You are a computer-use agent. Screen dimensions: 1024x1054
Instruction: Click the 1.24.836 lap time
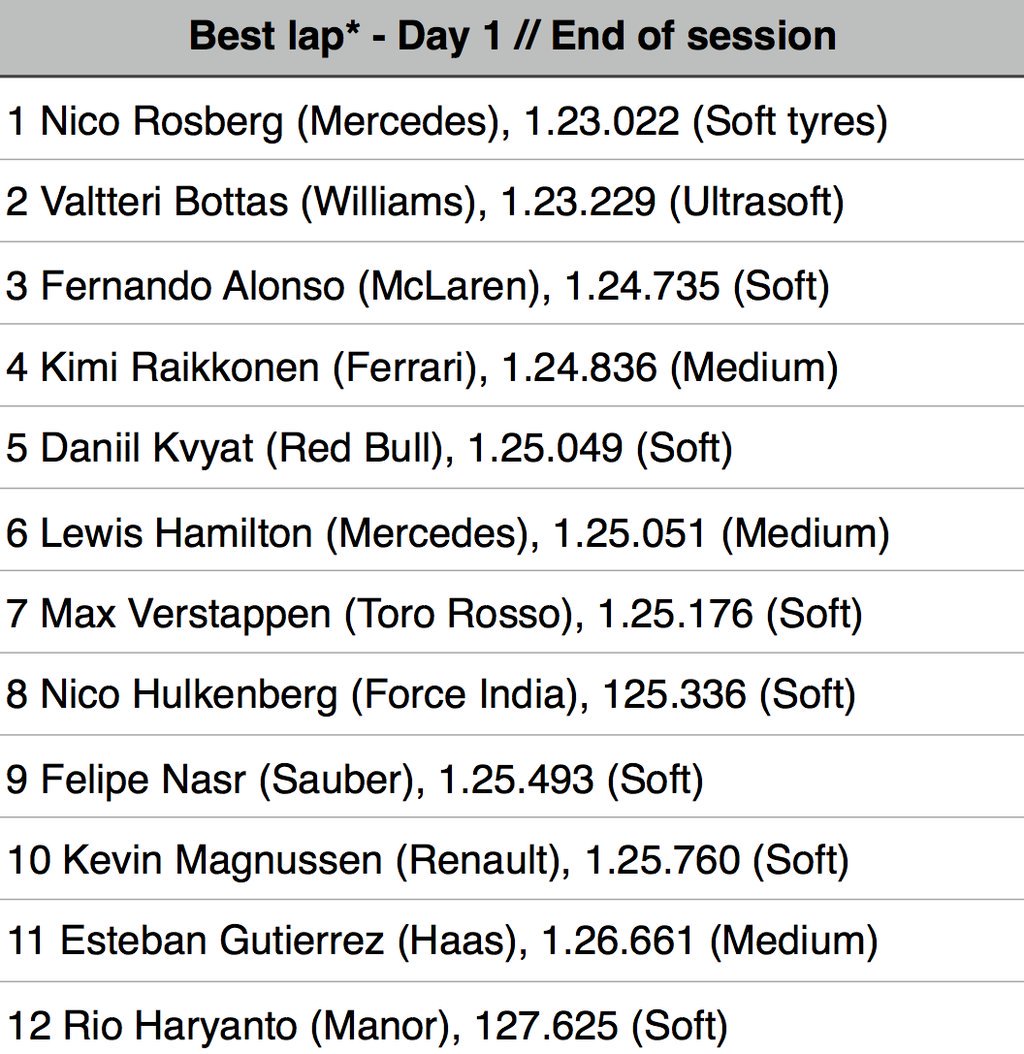579,368
